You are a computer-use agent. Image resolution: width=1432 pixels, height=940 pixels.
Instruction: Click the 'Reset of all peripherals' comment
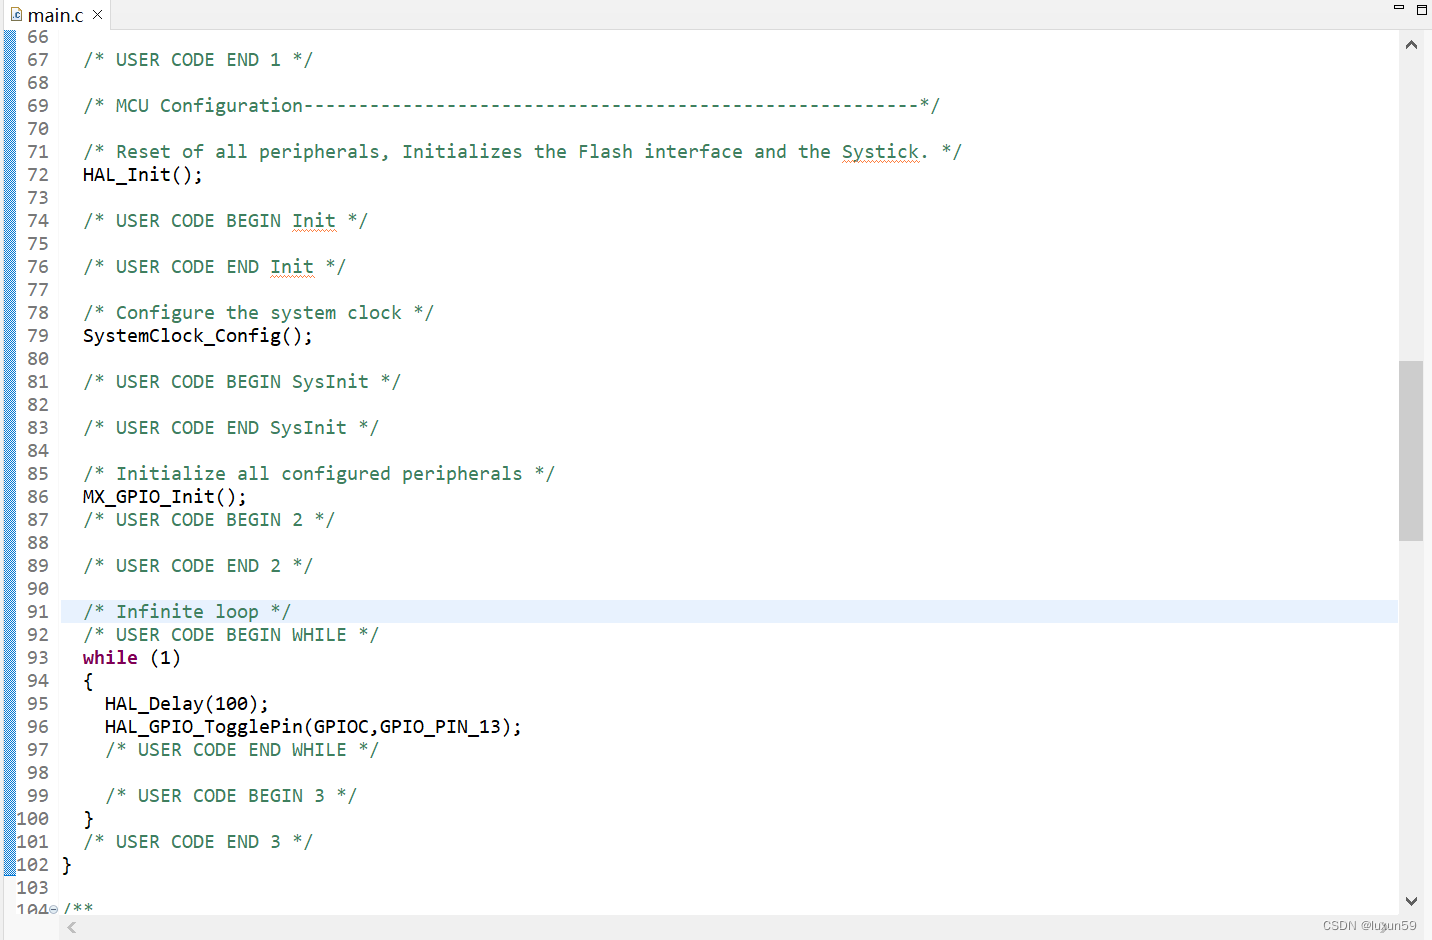pyautogui.click(x=522, y=152)
